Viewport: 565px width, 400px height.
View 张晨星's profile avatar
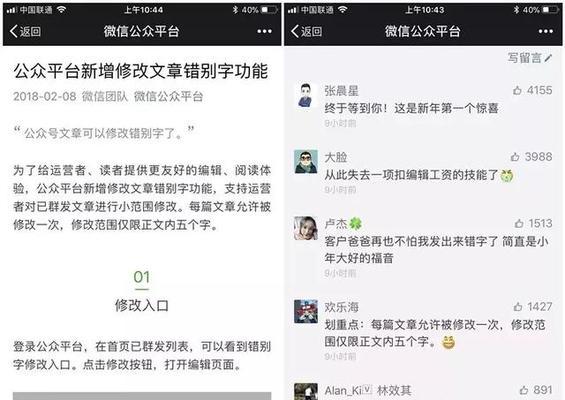[306, 95]
